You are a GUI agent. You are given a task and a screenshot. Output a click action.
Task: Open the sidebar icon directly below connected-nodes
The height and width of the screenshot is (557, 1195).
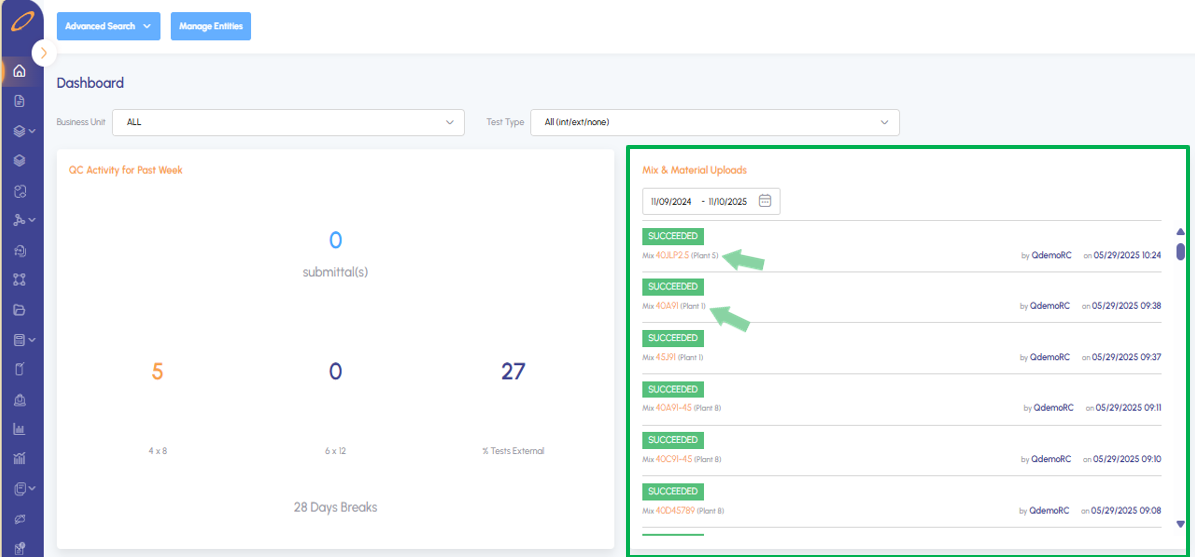click(x=20, y=250)
